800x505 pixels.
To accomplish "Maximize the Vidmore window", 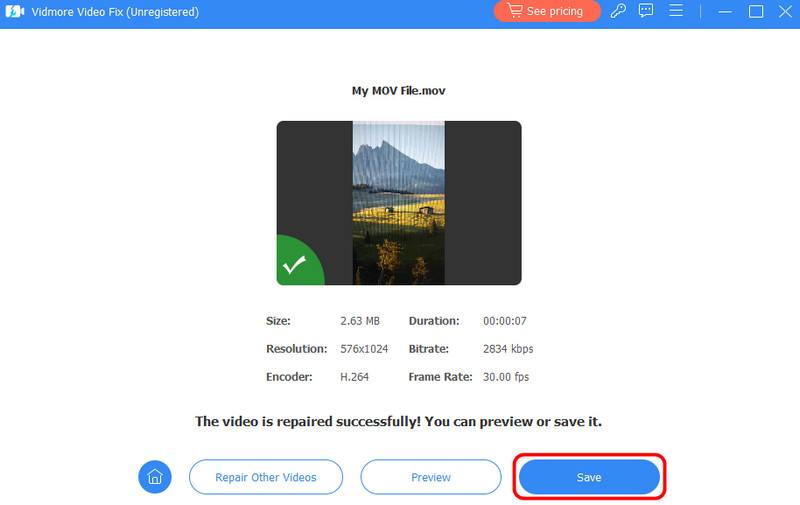I will click(756, 12).
